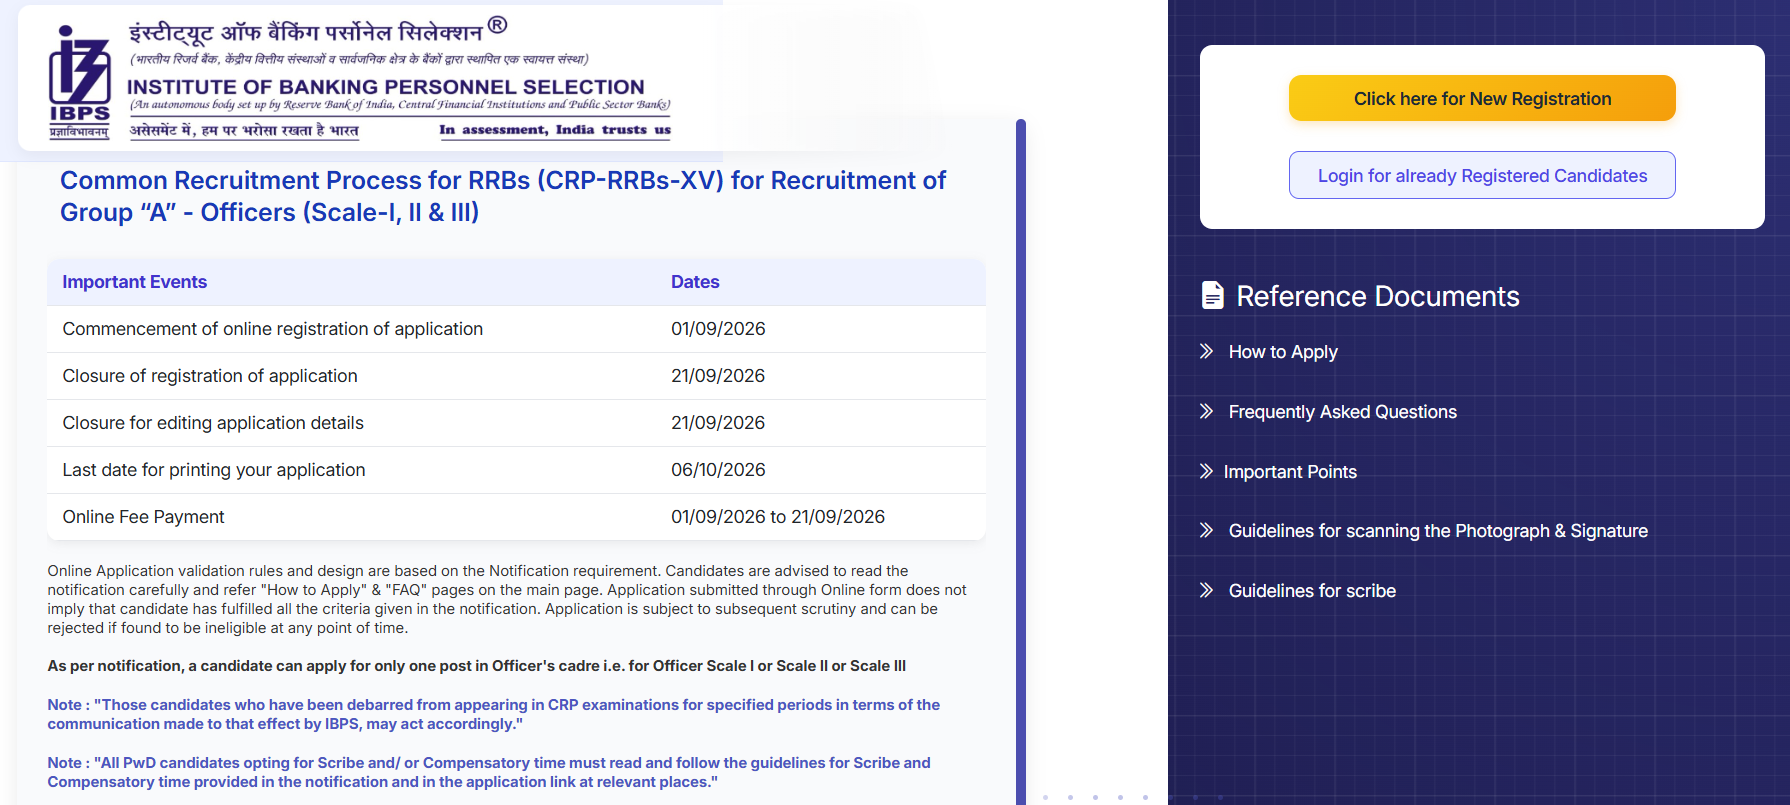Click the note about PwD candidates and Scribe

489,772
